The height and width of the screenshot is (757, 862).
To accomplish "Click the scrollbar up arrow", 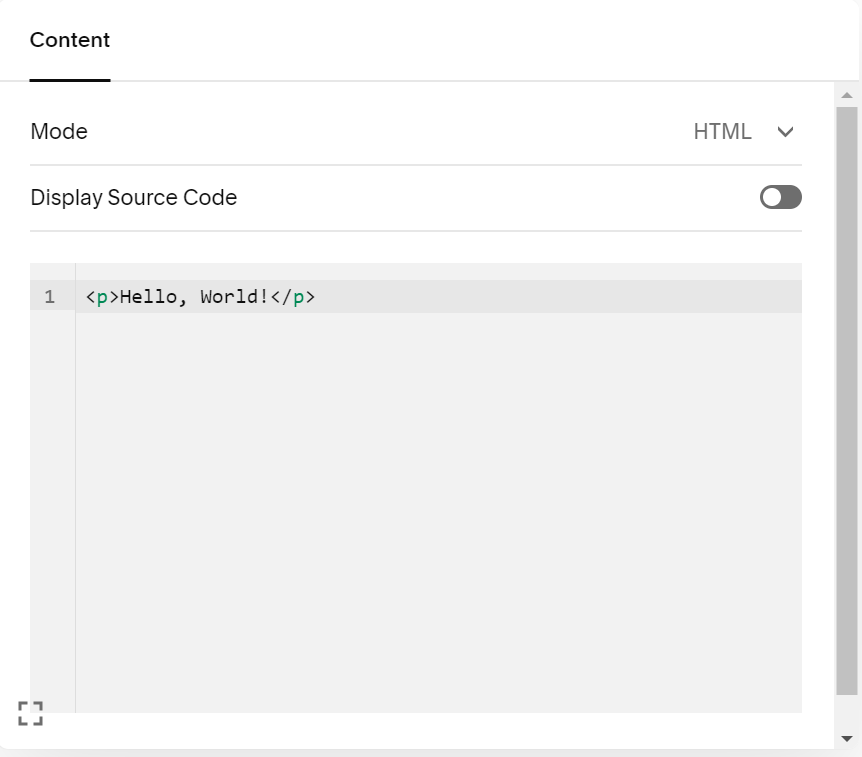I will pyautogui.click(x=847, y=96).
